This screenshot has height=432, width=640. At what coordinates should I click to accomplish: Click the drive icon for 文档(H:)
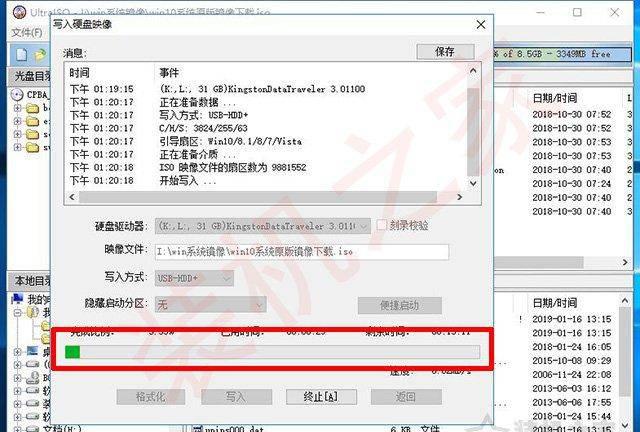32,429
